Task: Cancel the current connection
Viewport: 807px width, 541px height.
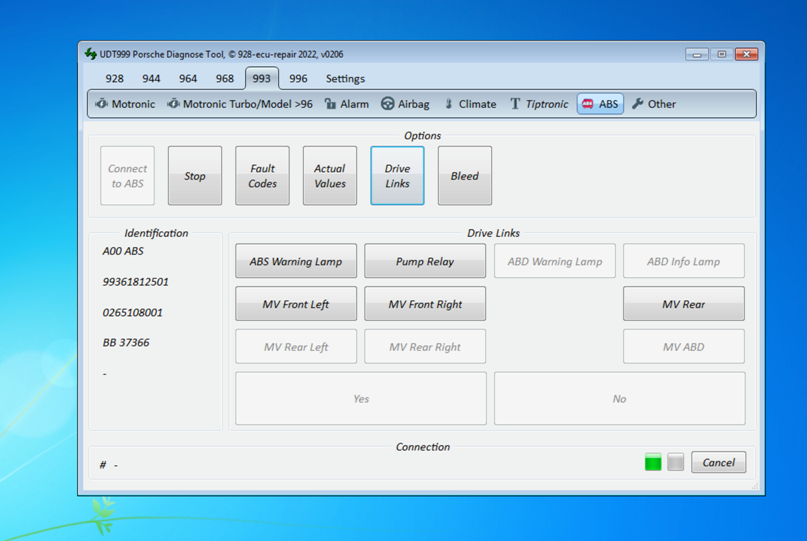Action: pos(718,462)
